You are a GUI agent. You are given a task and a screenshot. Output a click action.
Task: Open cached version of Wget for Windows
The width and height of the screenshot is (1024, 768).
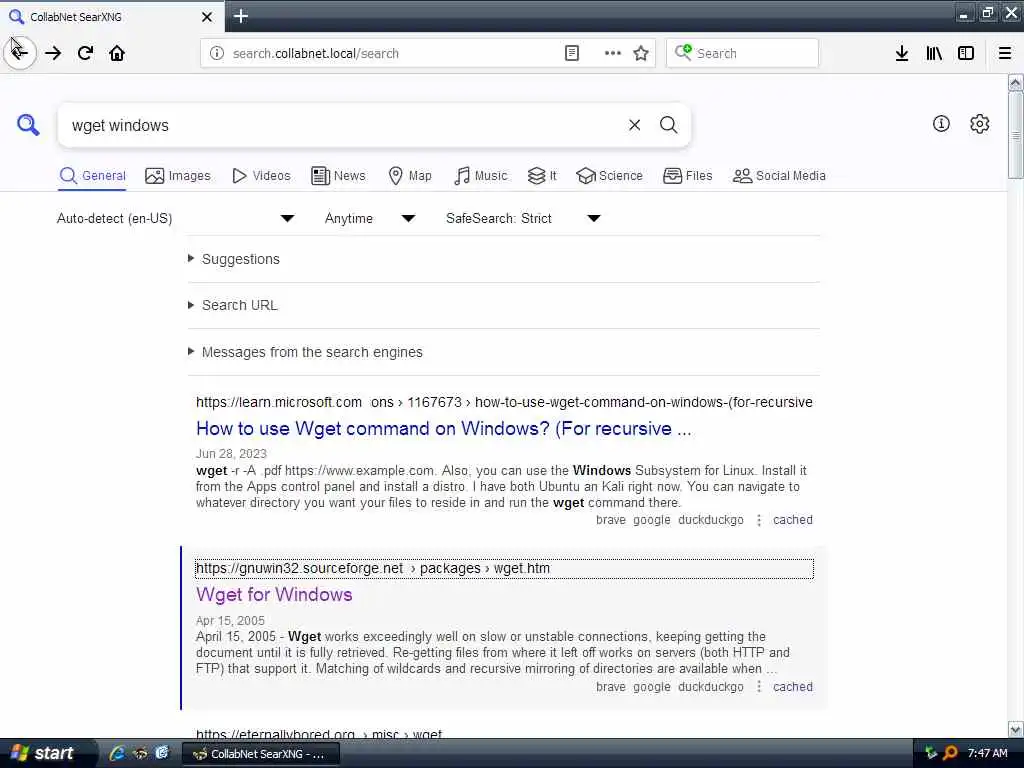click(x=793, y=687)
